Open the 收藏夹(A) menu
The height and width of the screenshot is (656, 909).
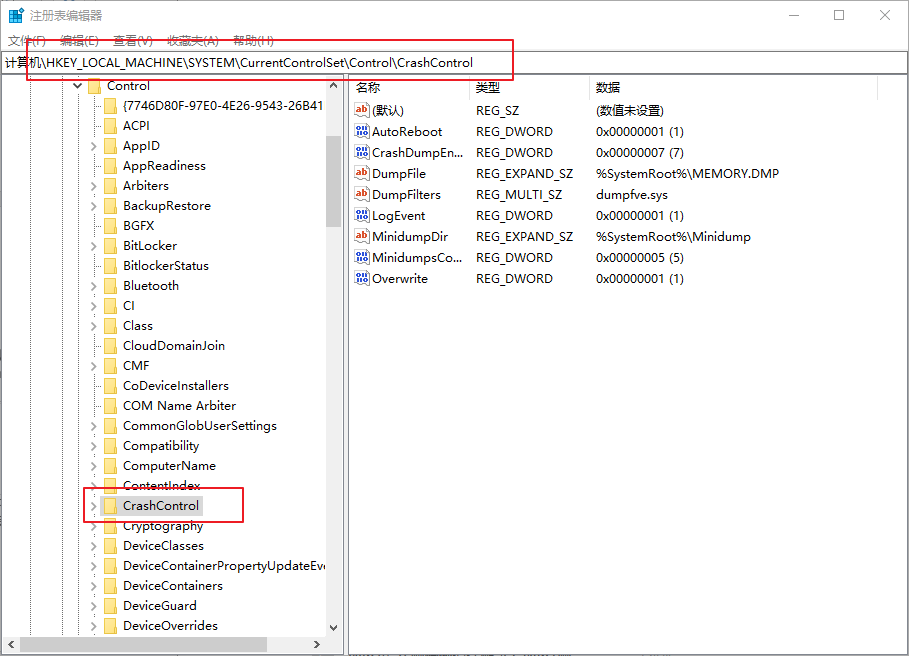(192, 41)
